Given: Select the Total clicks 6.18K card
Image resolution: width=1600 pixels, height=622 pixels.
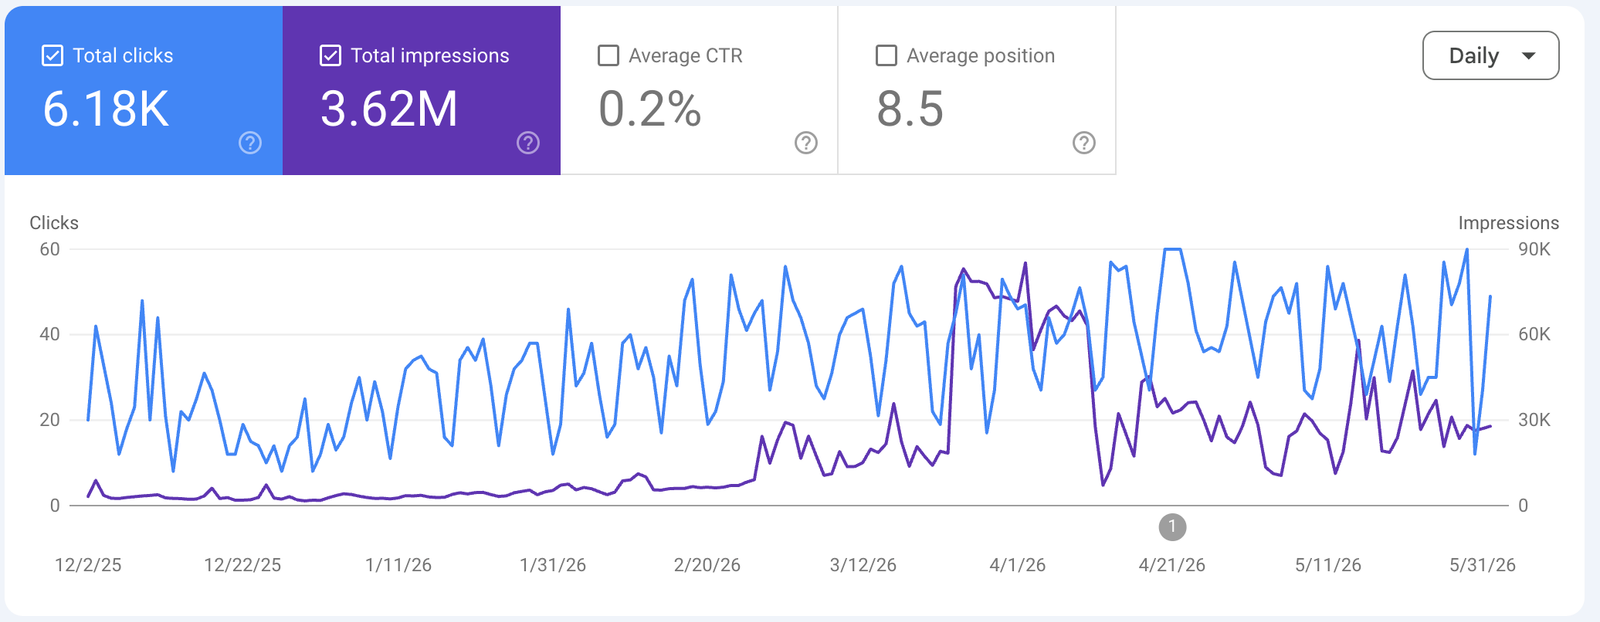Looking at the screenshot, I should [x=144, y=90].
